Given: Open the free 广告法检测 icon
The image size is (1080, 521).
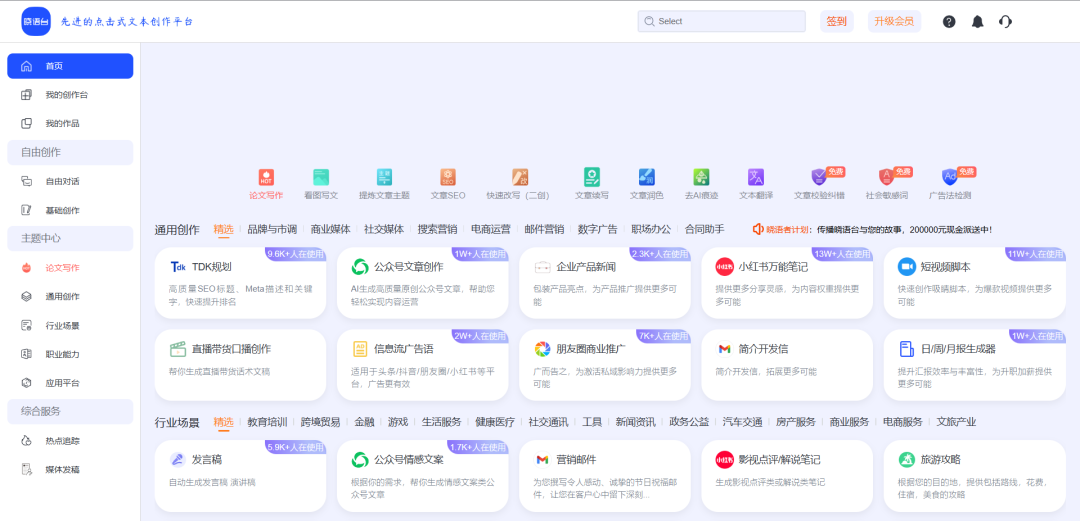Looking at the screenshot, I should pos(950,177).
